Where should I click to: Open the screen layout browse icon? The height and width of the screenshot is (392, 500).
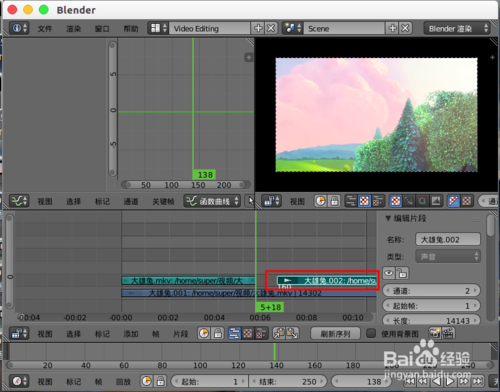[x=158, y=28]
